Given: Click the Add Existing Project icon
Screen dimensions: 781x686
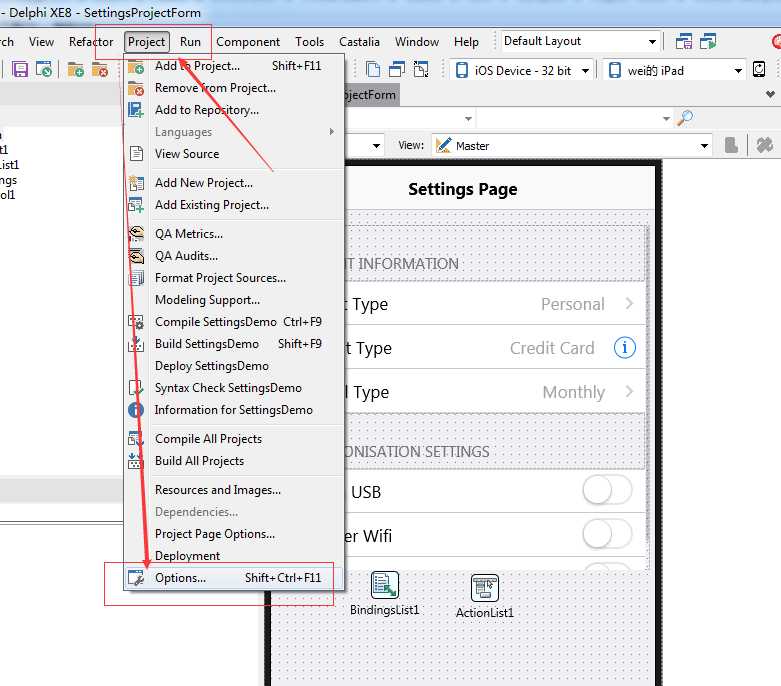Looking at the screenshot, I should click(x=136, y=205).
